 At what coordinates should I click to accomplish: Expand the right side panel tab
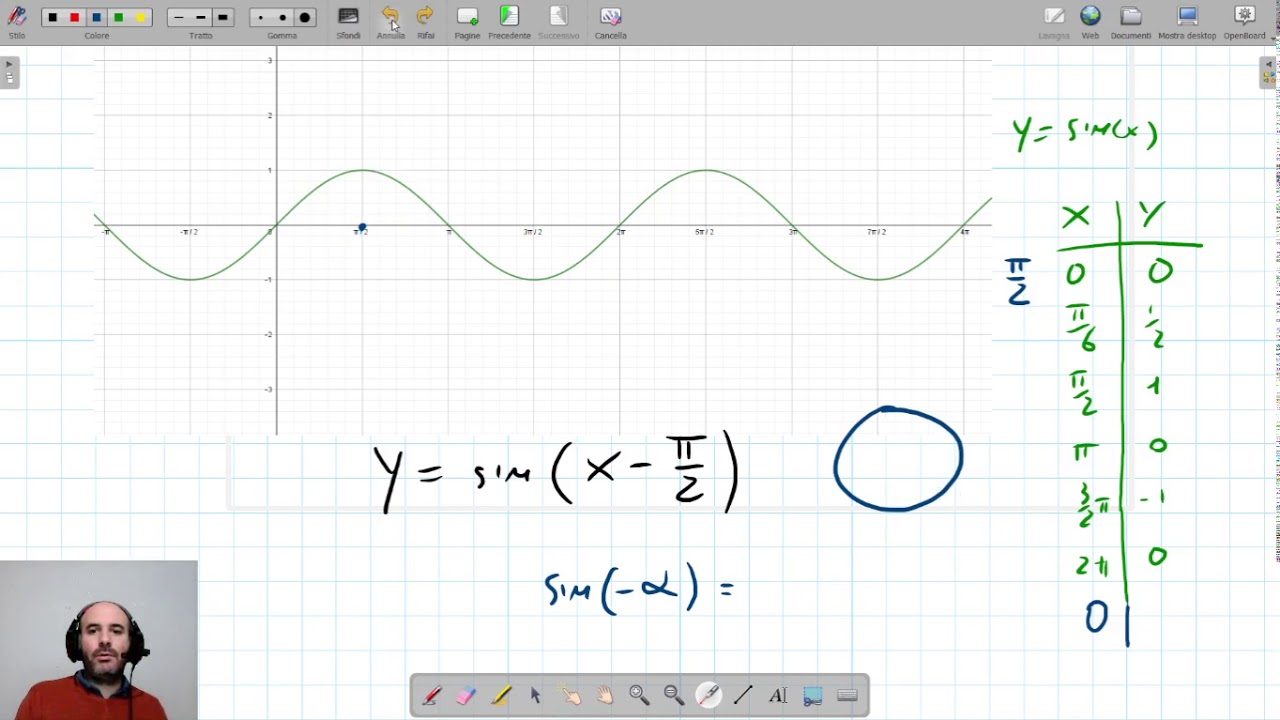tap(1268, 73)
